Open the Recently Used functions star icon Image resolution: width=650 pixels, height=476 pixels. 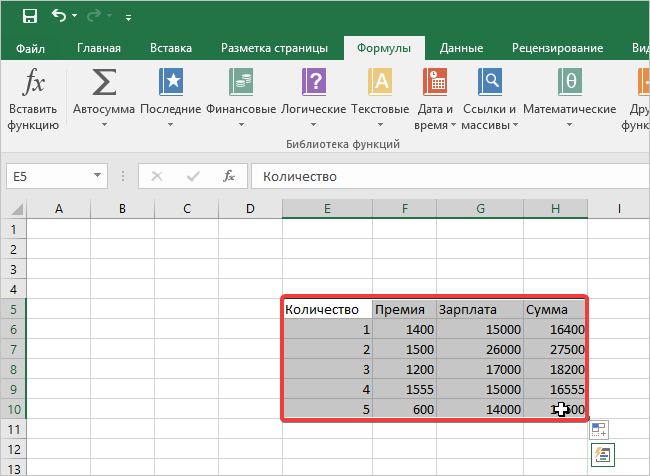171,82
